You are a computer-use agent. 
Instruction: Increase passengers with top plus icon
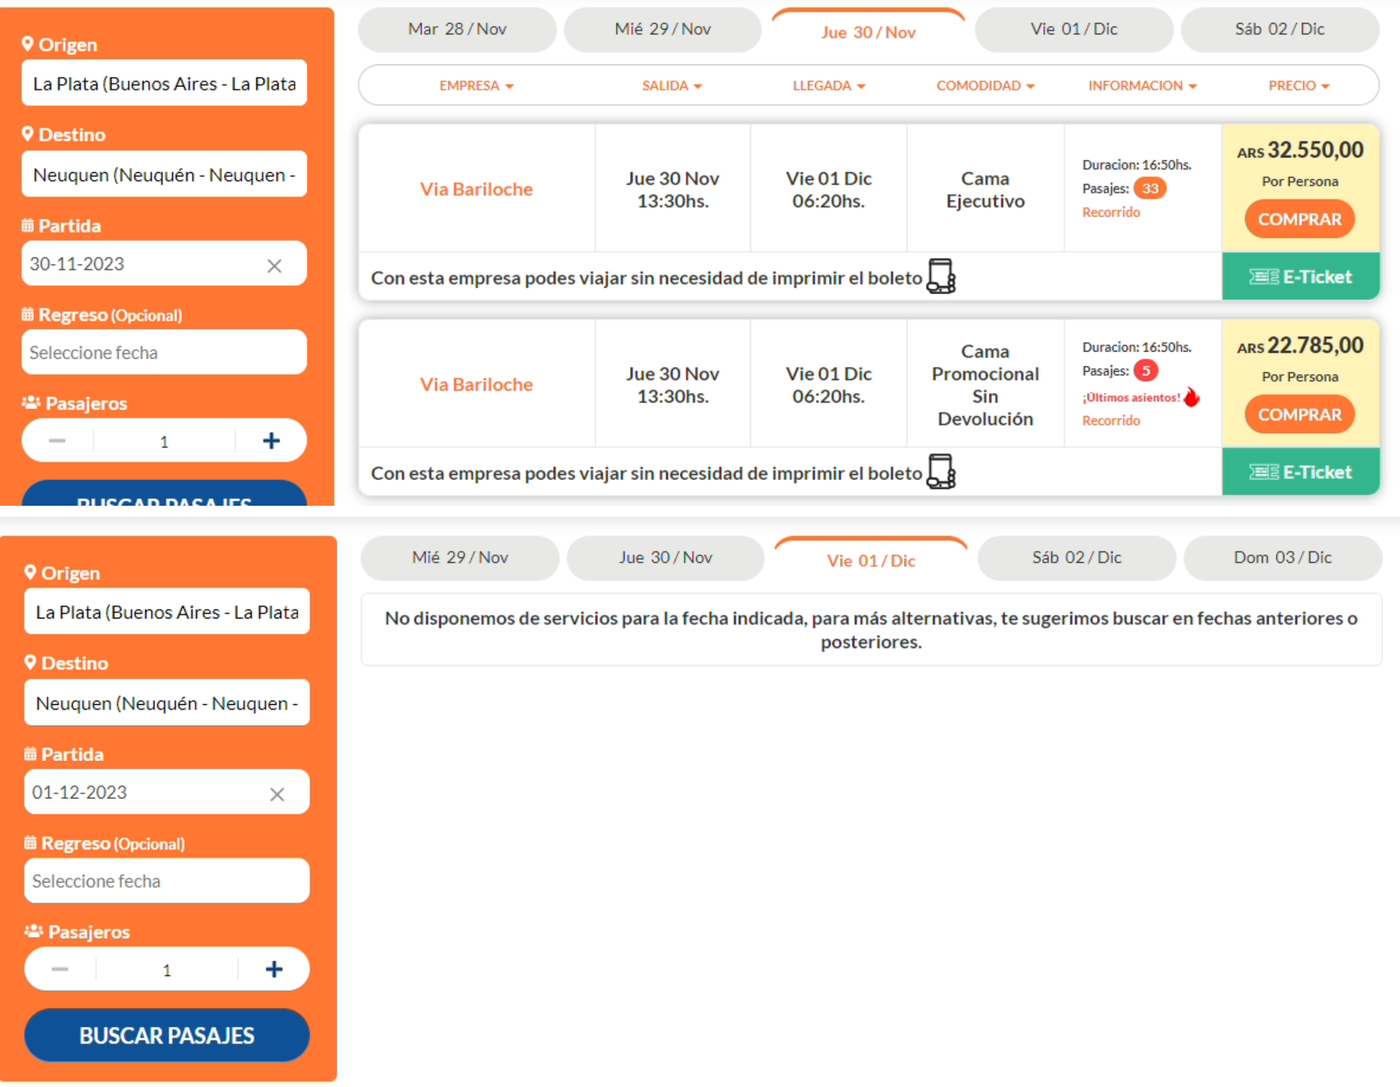pos(271,441)
